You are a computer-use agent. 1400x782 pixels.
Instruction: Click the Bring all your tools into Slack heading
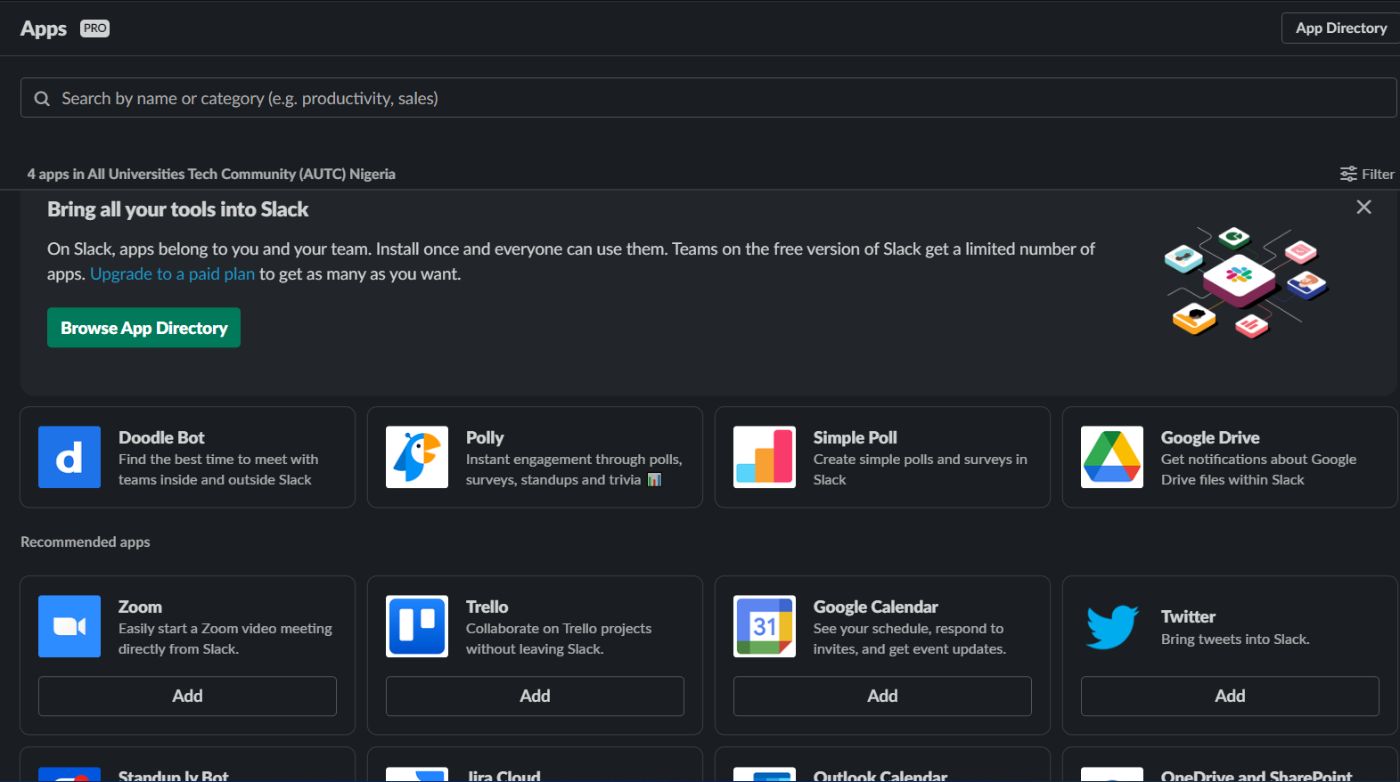coord(178,209)
